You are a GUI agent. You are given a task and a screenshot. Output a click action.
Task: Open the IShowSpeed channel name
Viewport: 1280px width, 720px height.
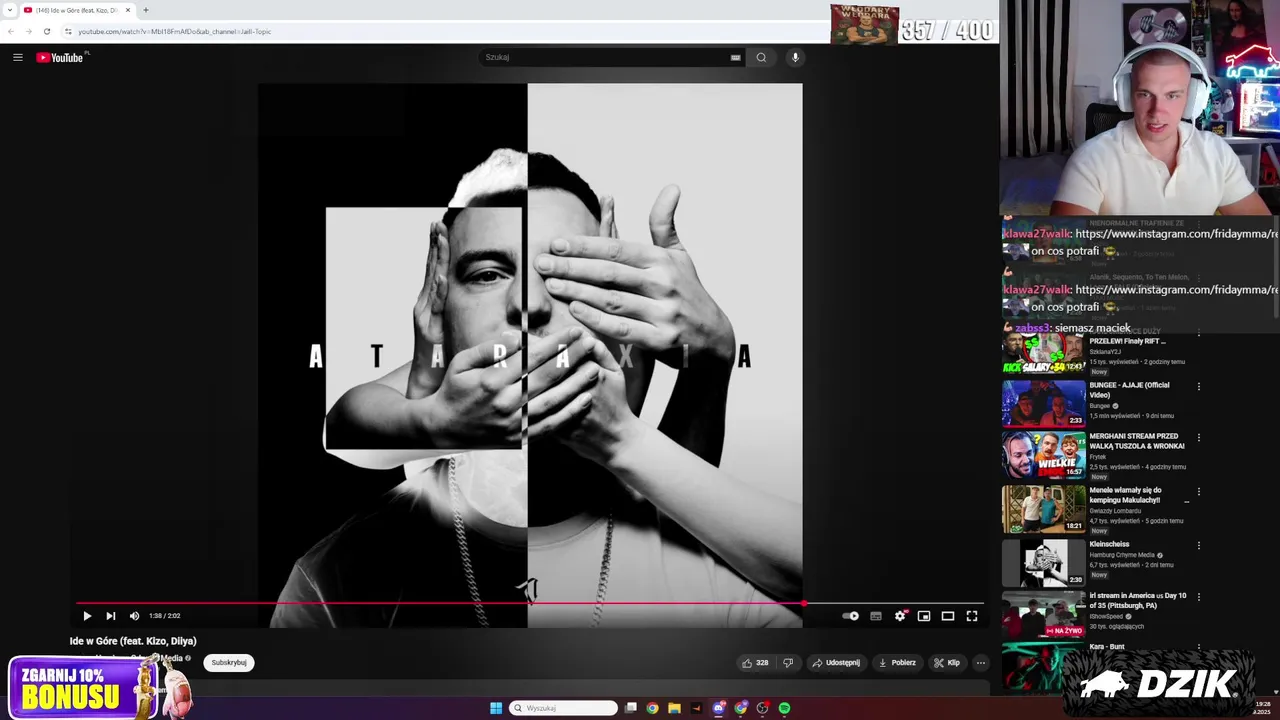point(1108,617)
